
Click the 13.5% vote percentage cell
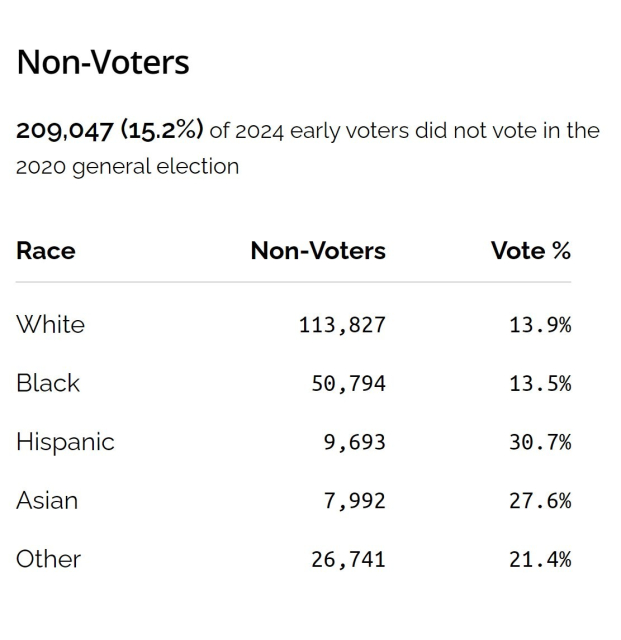[540, 383]
